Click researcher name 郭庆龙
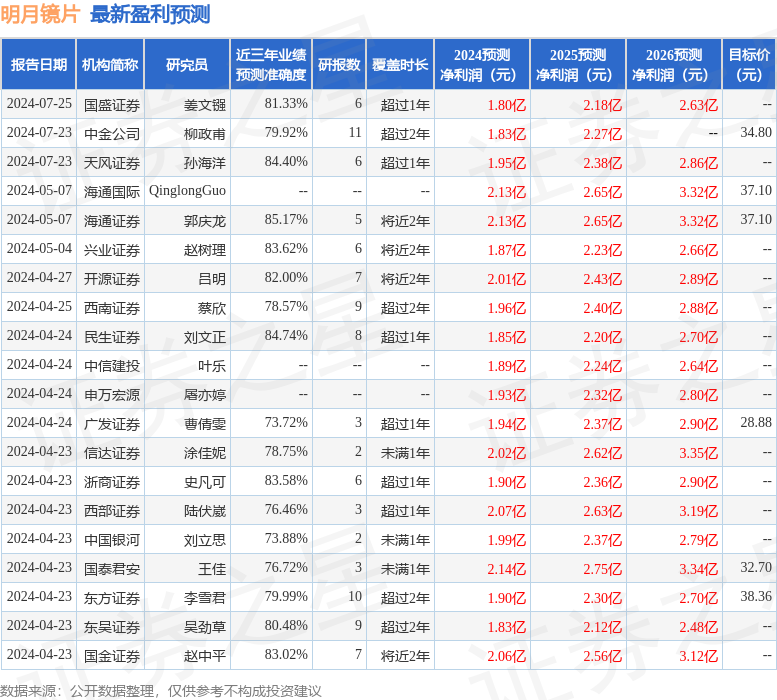Image resolution: width=777 pixels, height=700 pixels. [205, 221]
